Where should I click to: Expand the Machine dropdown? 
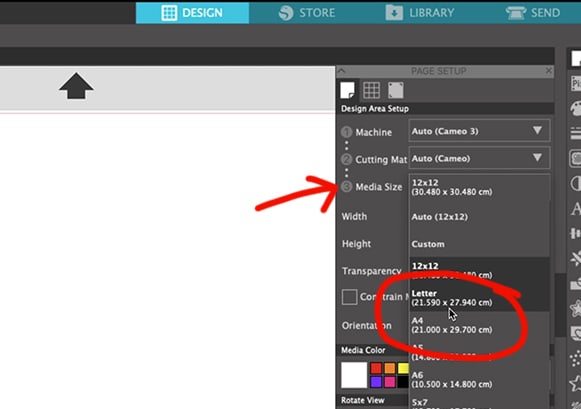(479, 131)
